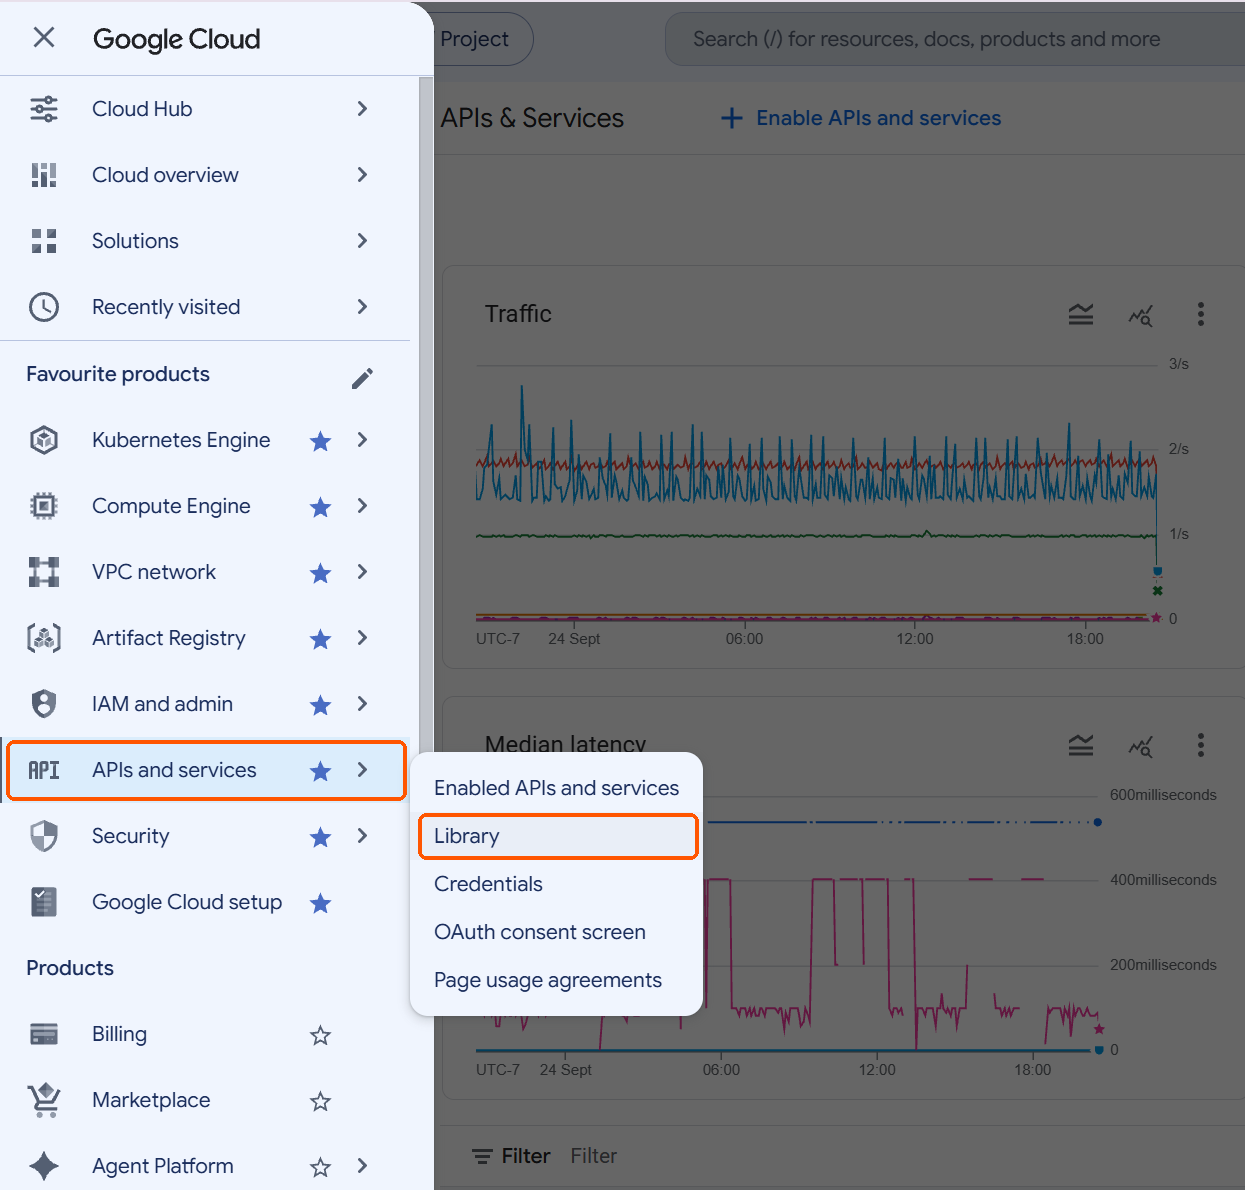Screen dimensions: 1245x1190
Task: Close the navigation menu with the X icon
Action: 44,38
